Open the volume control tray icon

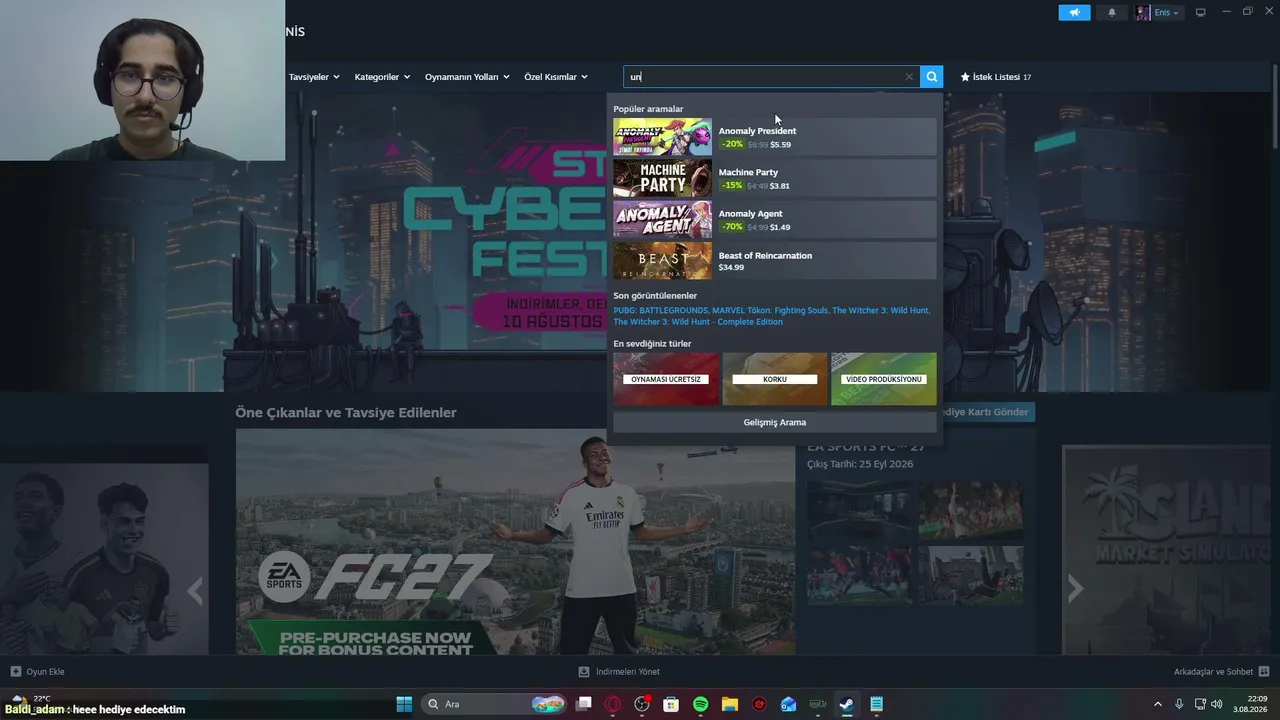(x=1217, y=704)
